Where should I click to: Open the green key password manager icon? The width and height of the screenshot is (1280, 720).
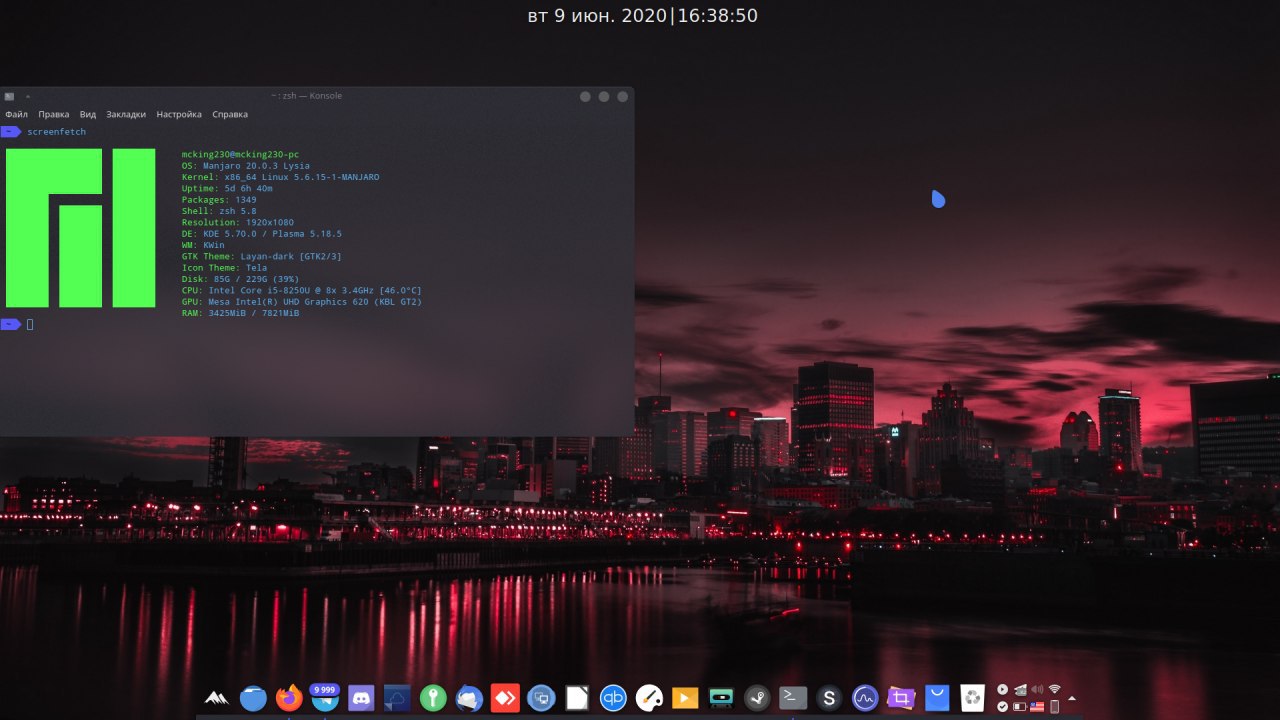[433, 697]
